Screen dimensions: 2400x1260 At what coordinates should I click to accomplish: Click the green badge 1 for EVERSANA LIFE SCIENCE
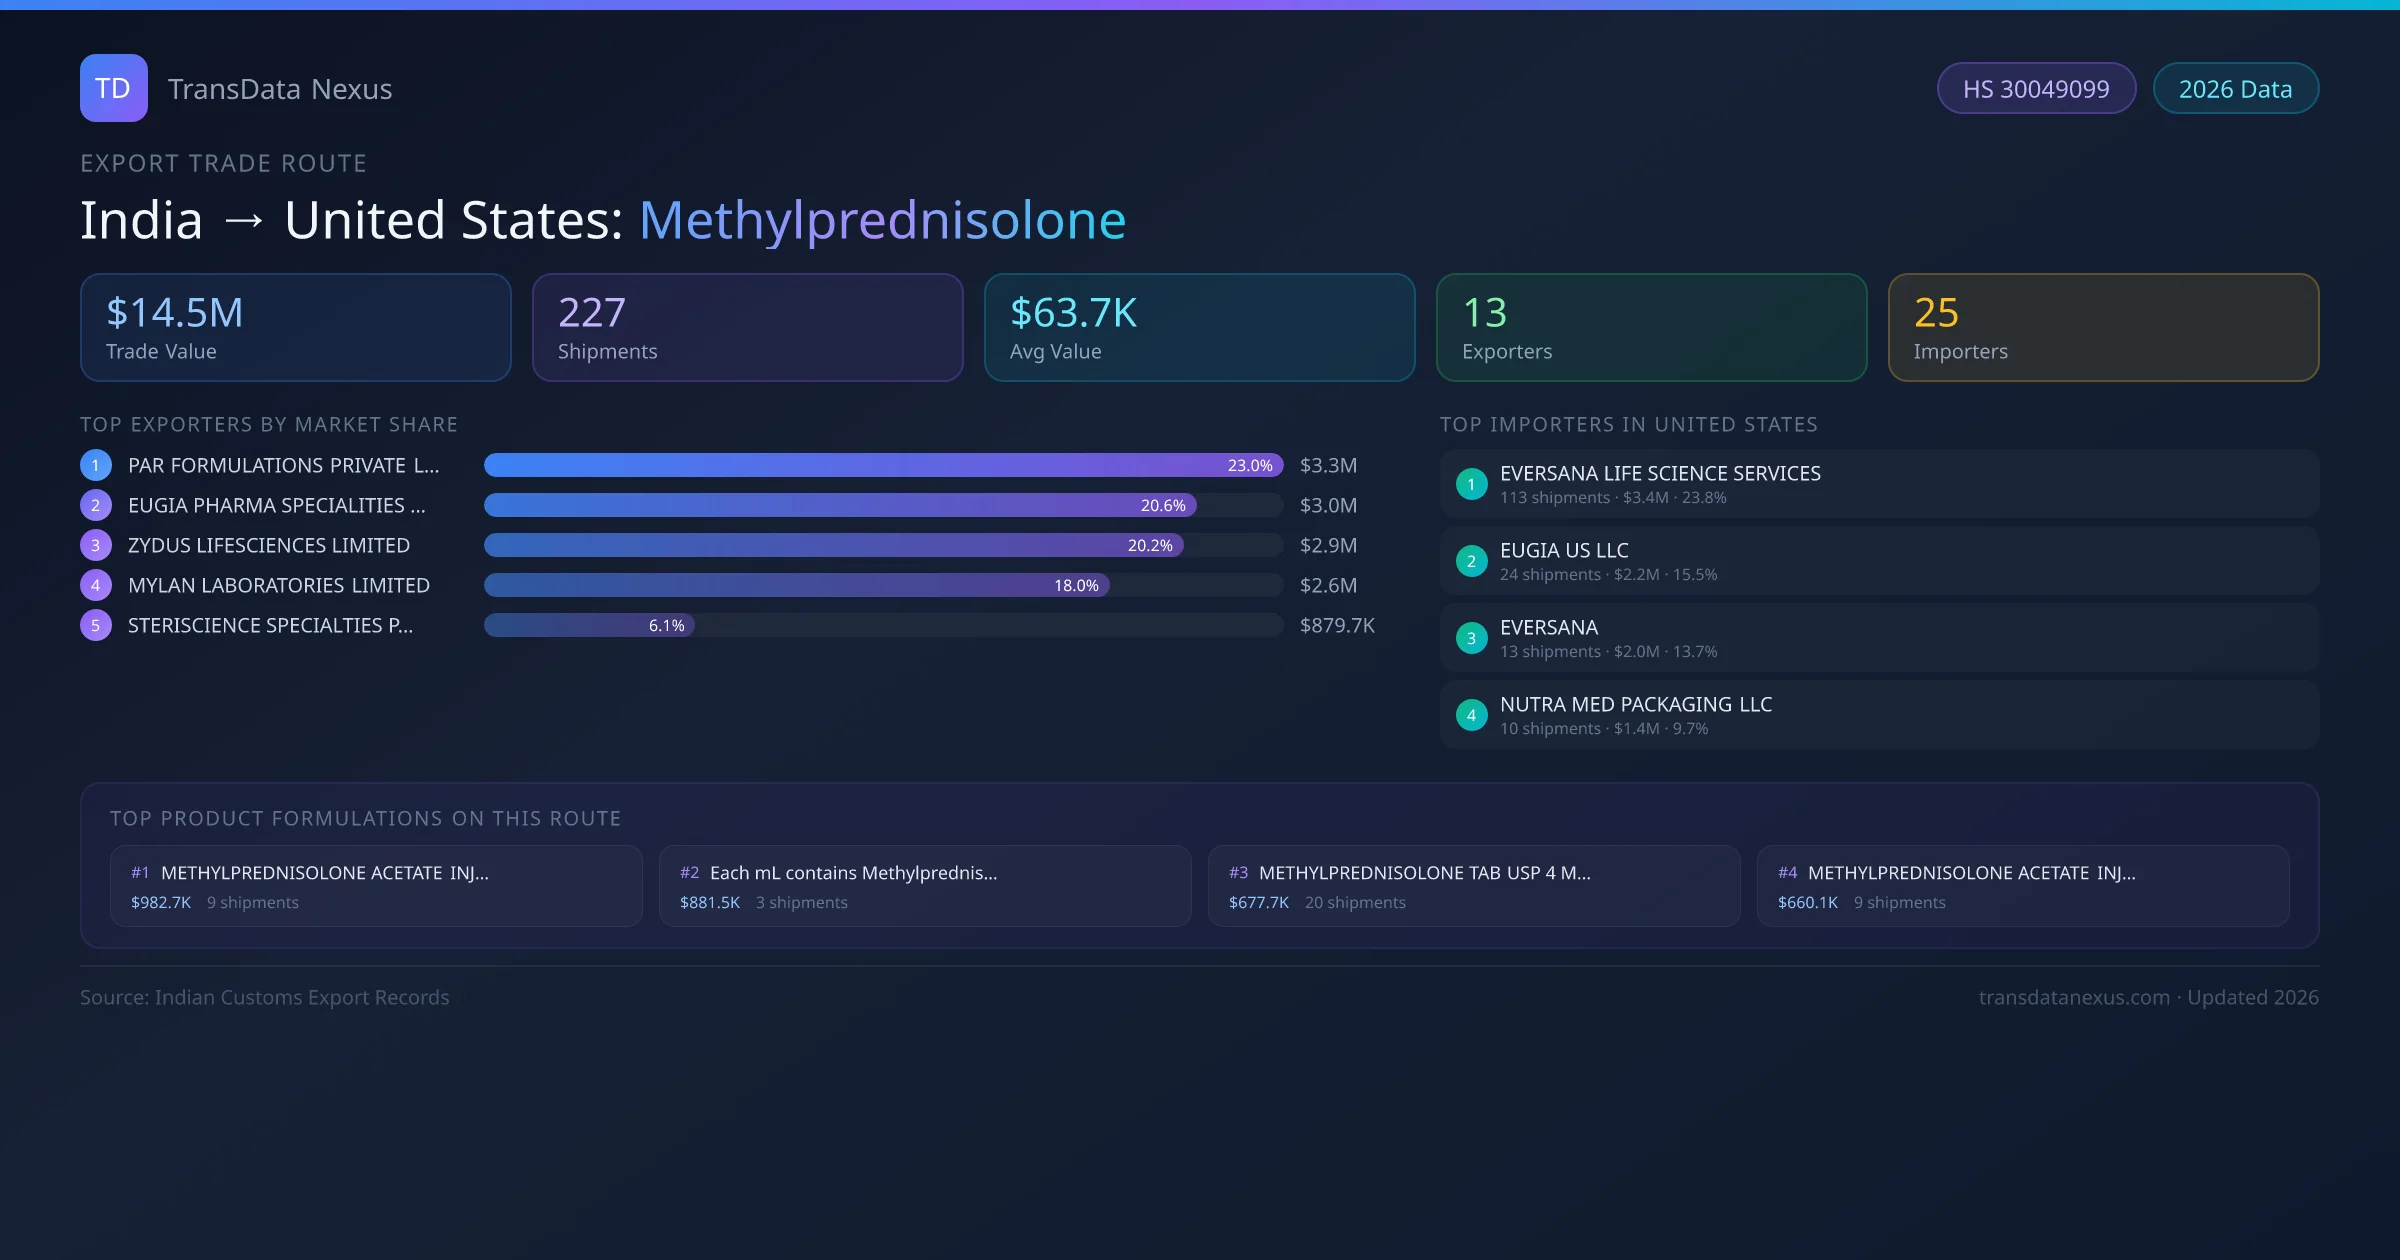[1471, 484]
